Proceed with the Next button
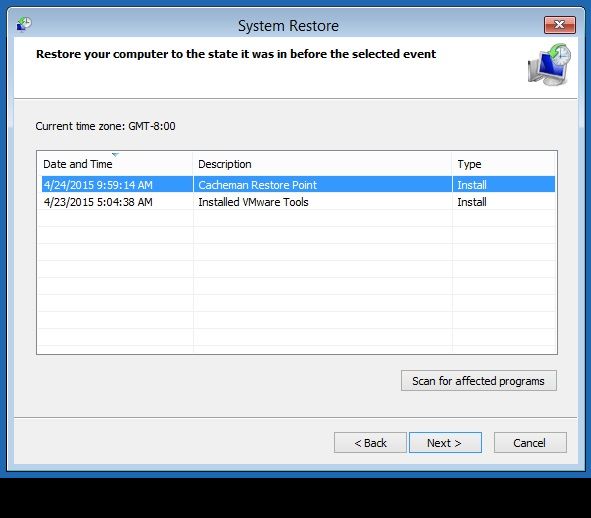The height and width of the screenshot is (518, 591). (445, 443)
